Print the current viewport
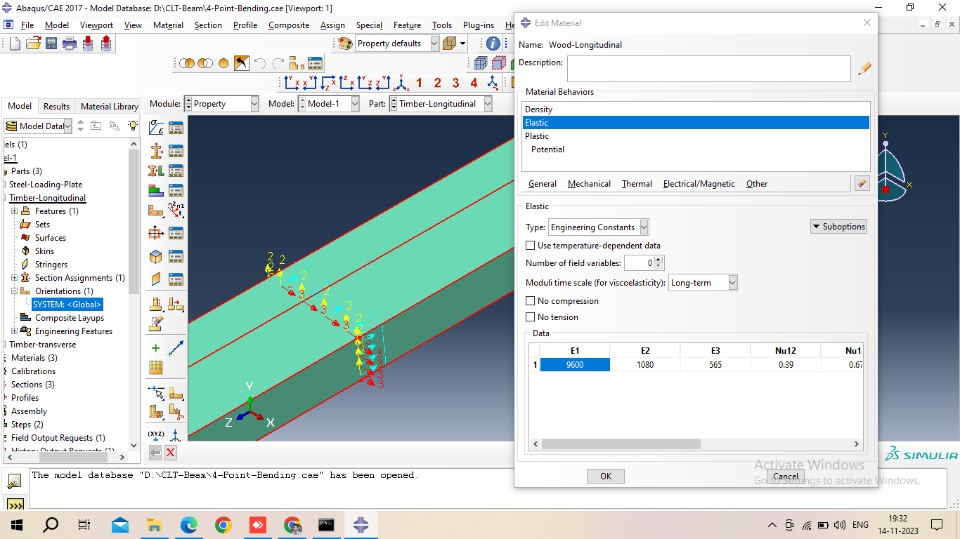Viewport: 960px width, 539px height. pos(70,43)
